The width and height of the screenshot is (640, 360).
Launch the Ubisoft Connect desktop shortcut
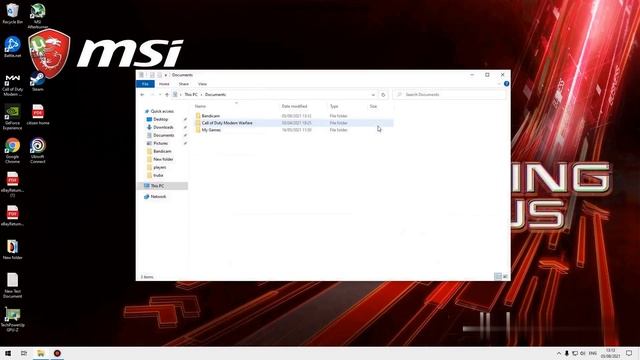[x=38, y=151]
